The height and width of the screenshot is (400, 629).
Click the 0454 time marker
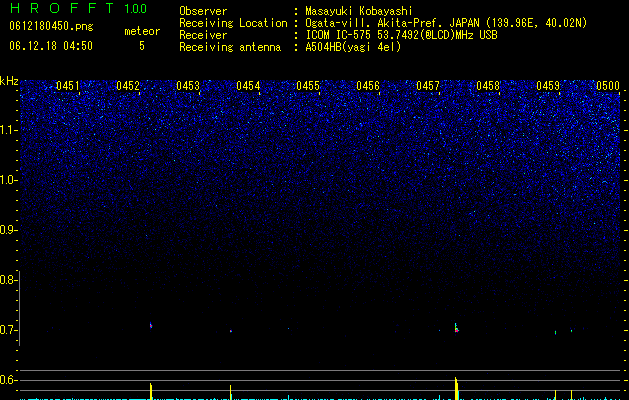[248, 86]
